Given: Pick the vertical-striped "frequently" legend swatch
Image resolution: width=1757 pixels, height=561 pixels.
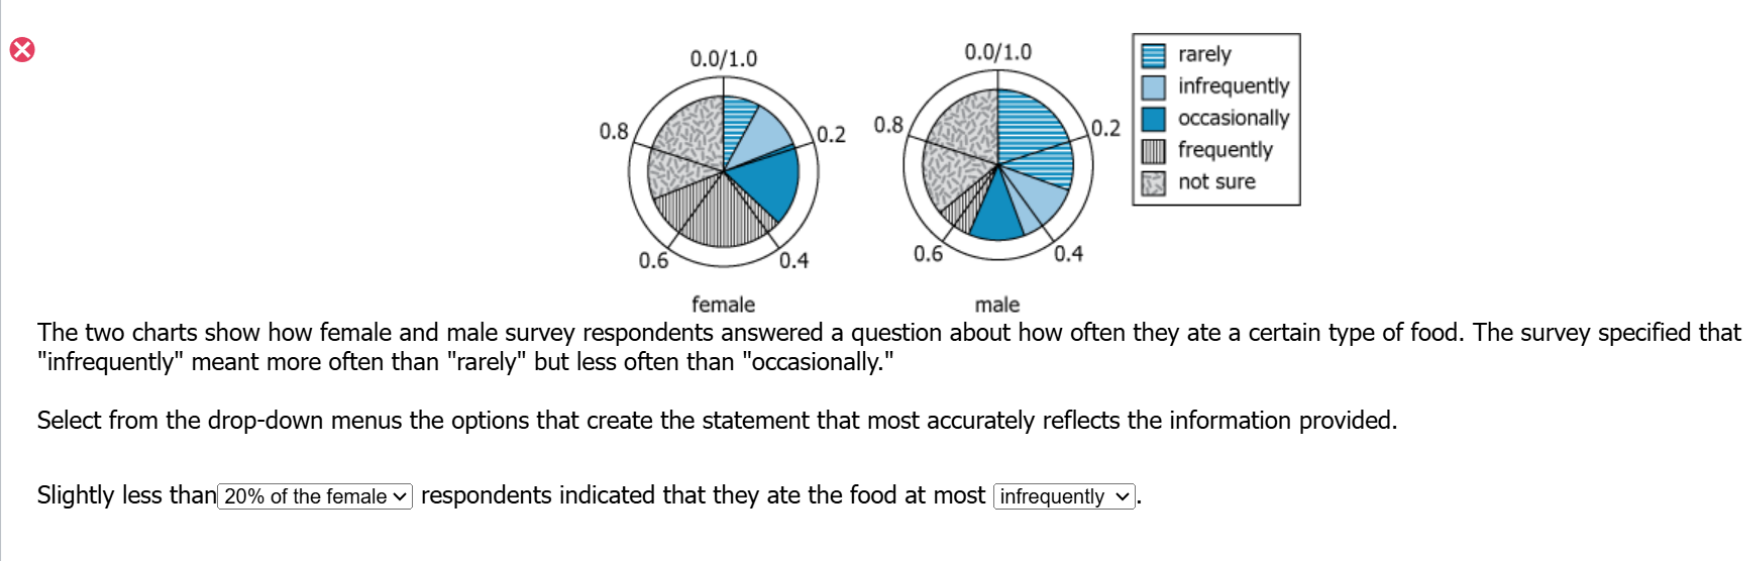Looking at the screenshot, I should (x=1153, y=151).
